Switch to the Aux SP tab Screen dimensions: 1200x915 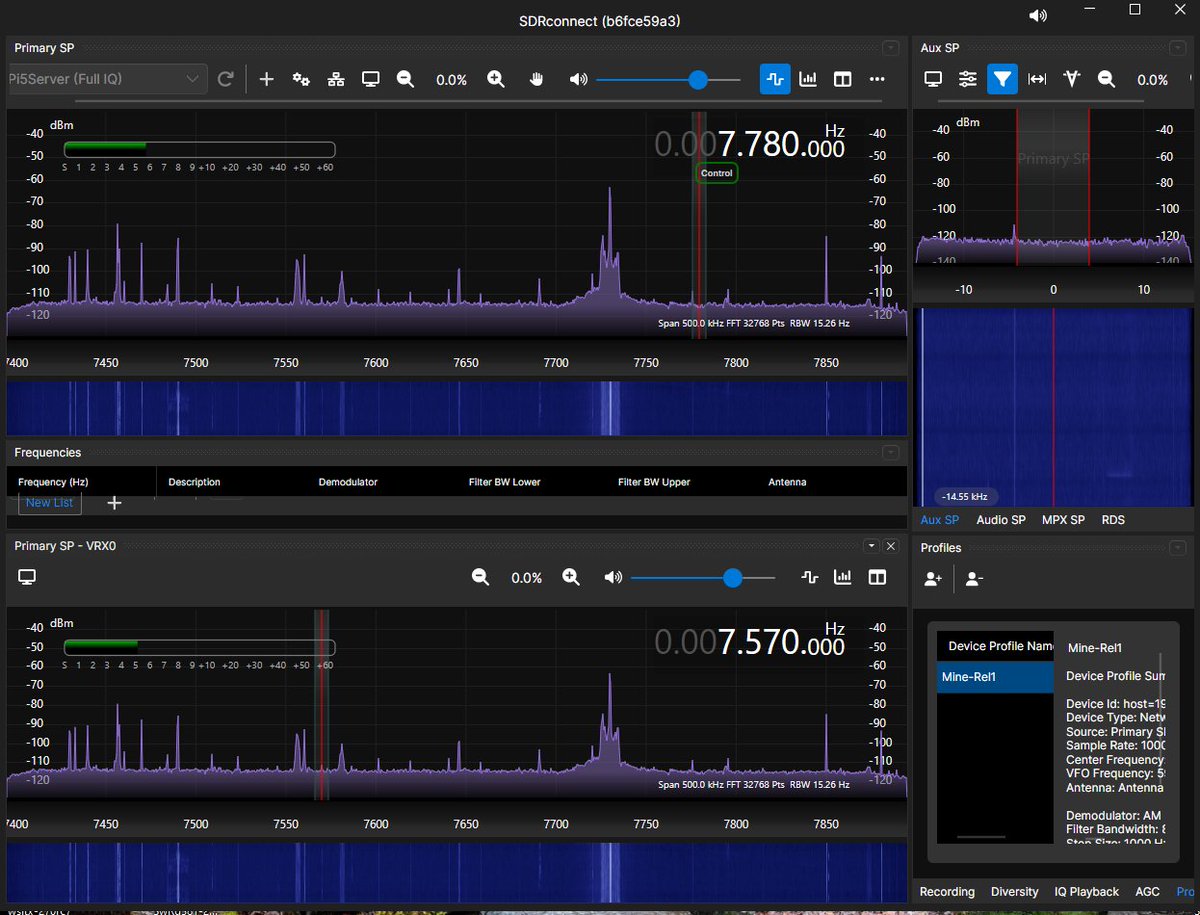click(939, 520)
